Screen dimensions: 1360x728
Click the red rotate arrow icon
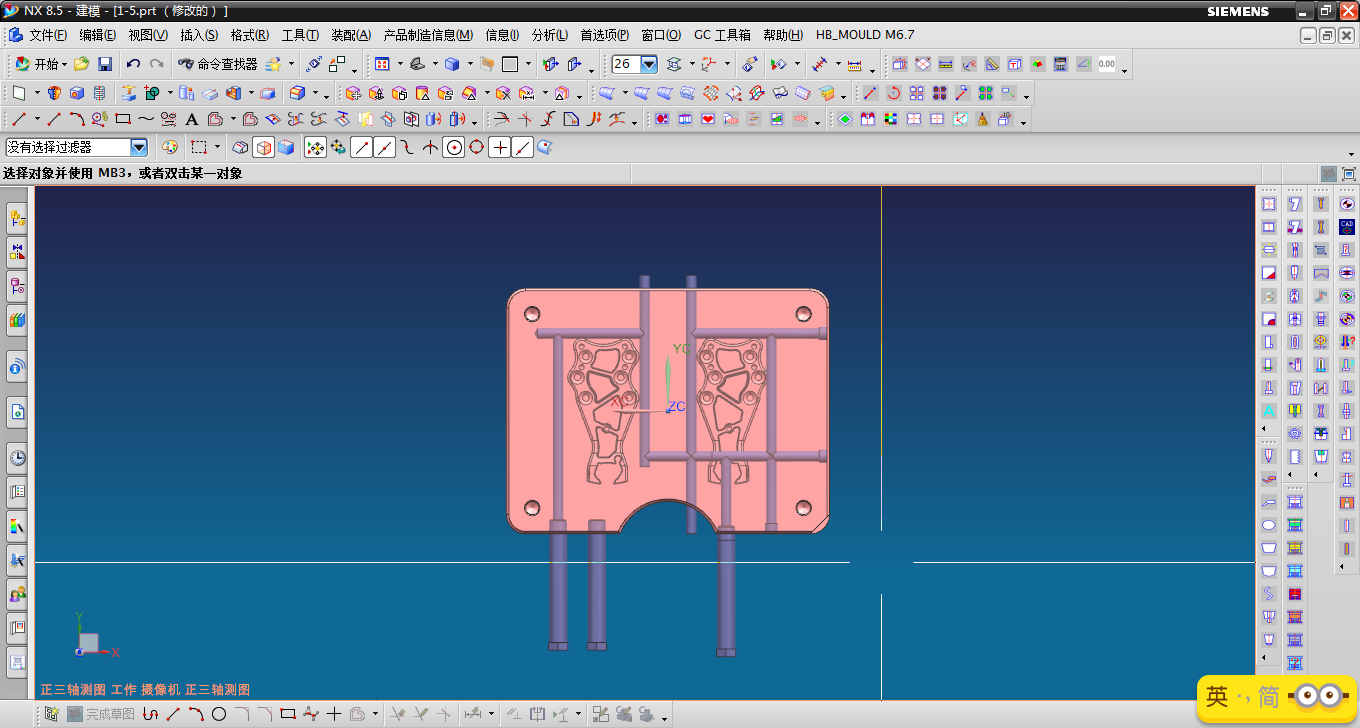tap(894, 92)
